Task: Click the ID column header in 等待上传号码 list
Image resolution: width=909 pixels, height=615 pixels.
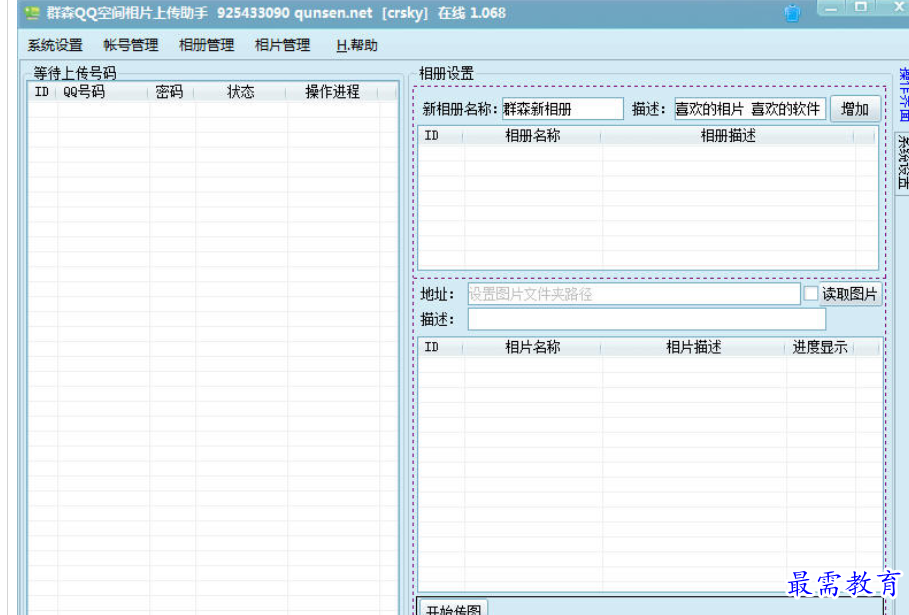Action: pos(42,92)
